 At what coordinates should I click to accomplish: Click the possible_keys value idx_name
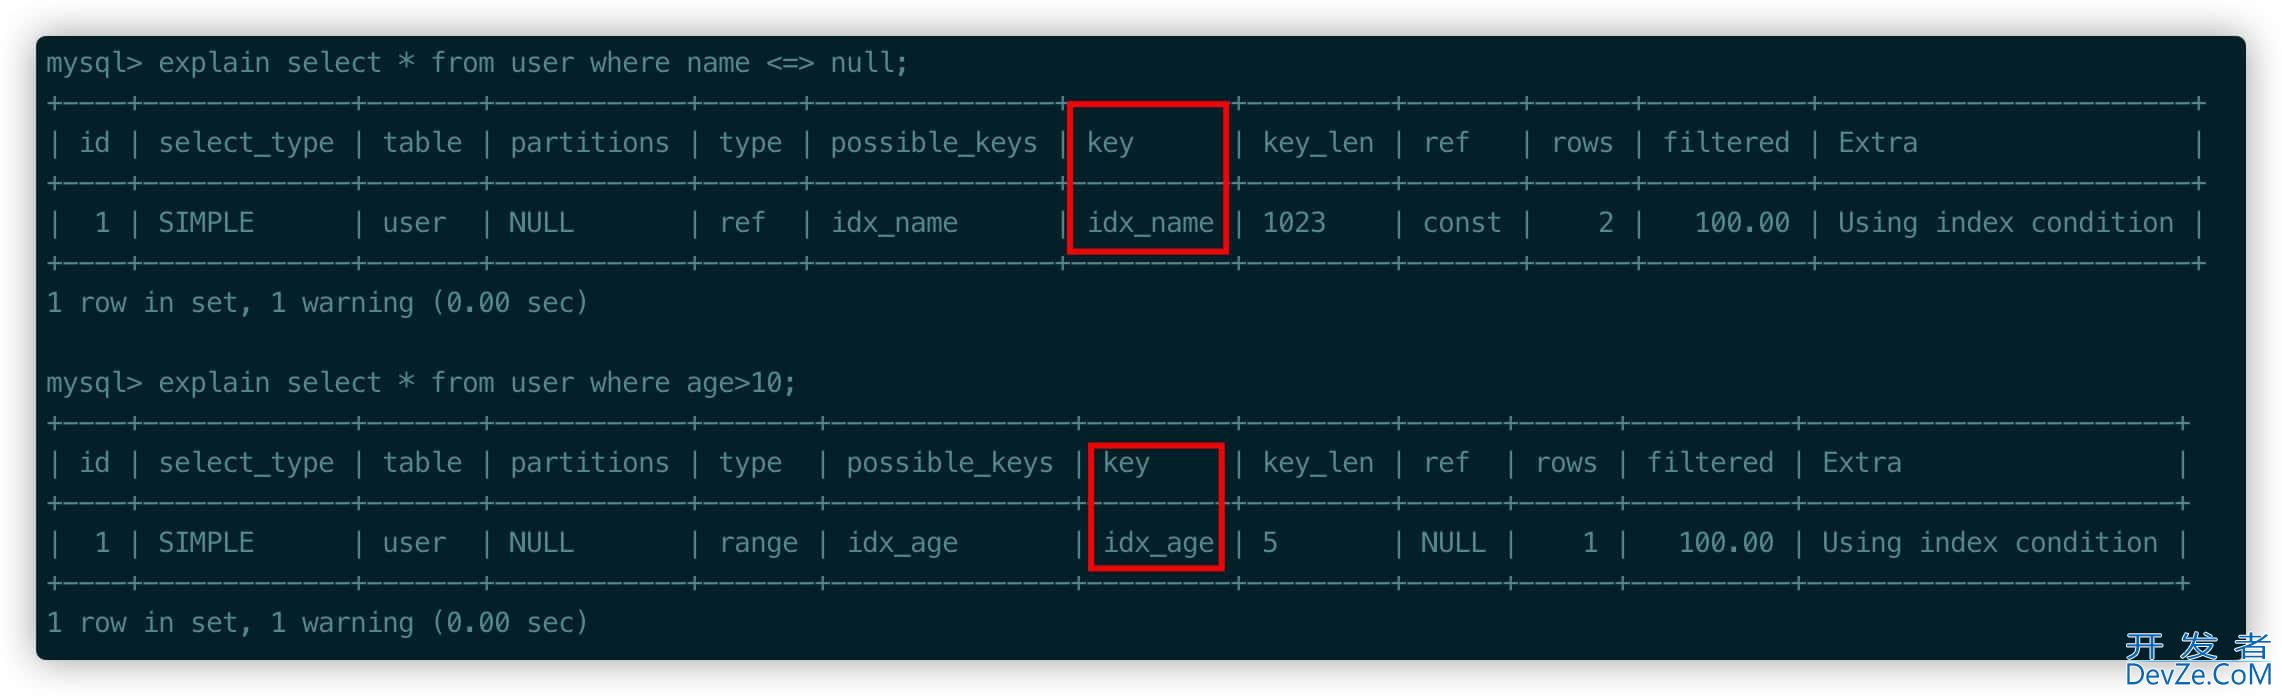coord(894,223)
